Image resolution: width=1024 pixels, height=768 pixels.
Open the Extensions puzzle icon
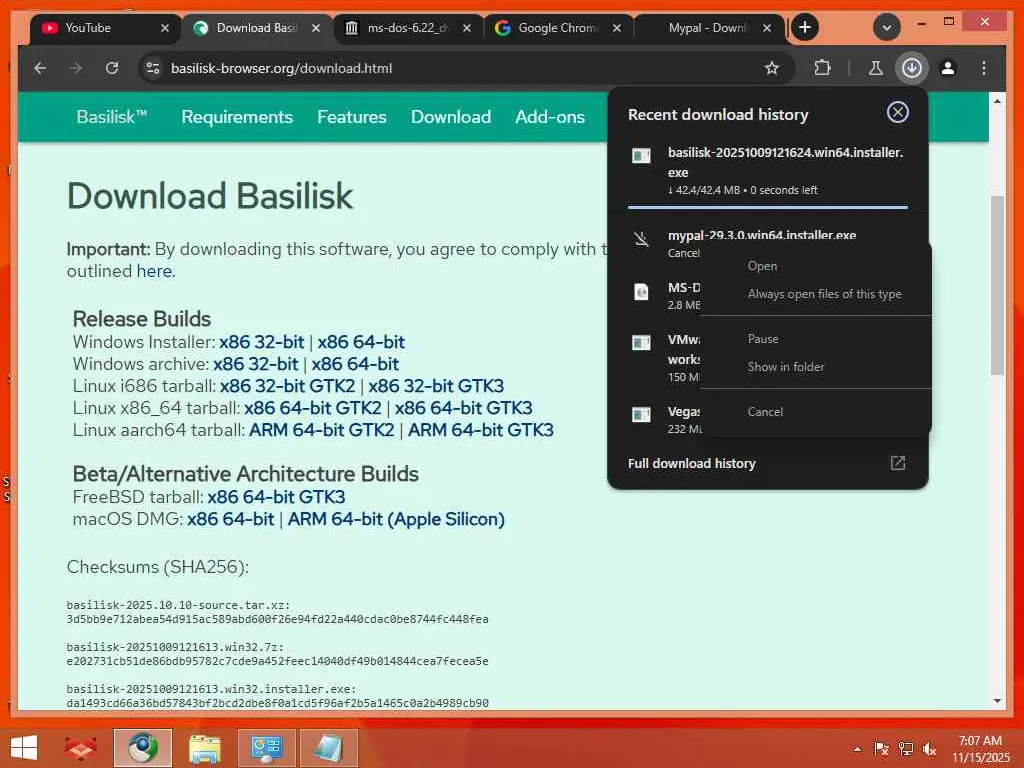pyautogui.click(x=822, y=68)
